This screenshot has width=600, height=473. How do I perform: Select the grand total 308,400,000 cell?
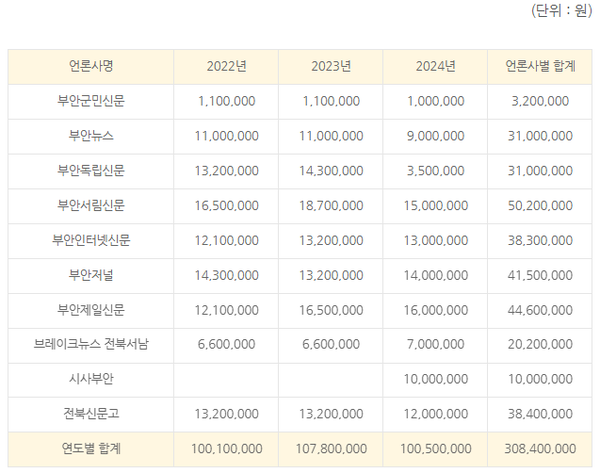point(541,449)
